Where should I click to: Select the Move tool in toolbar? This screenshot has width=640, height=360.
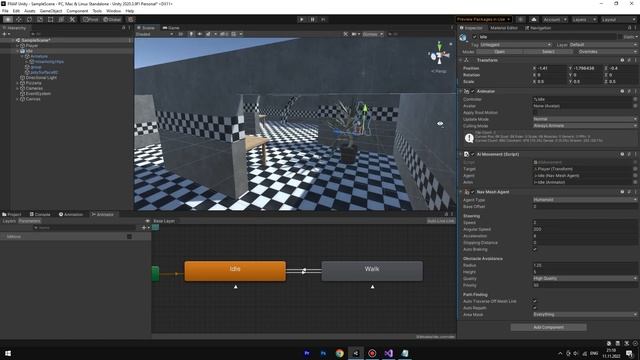[19, 19]
